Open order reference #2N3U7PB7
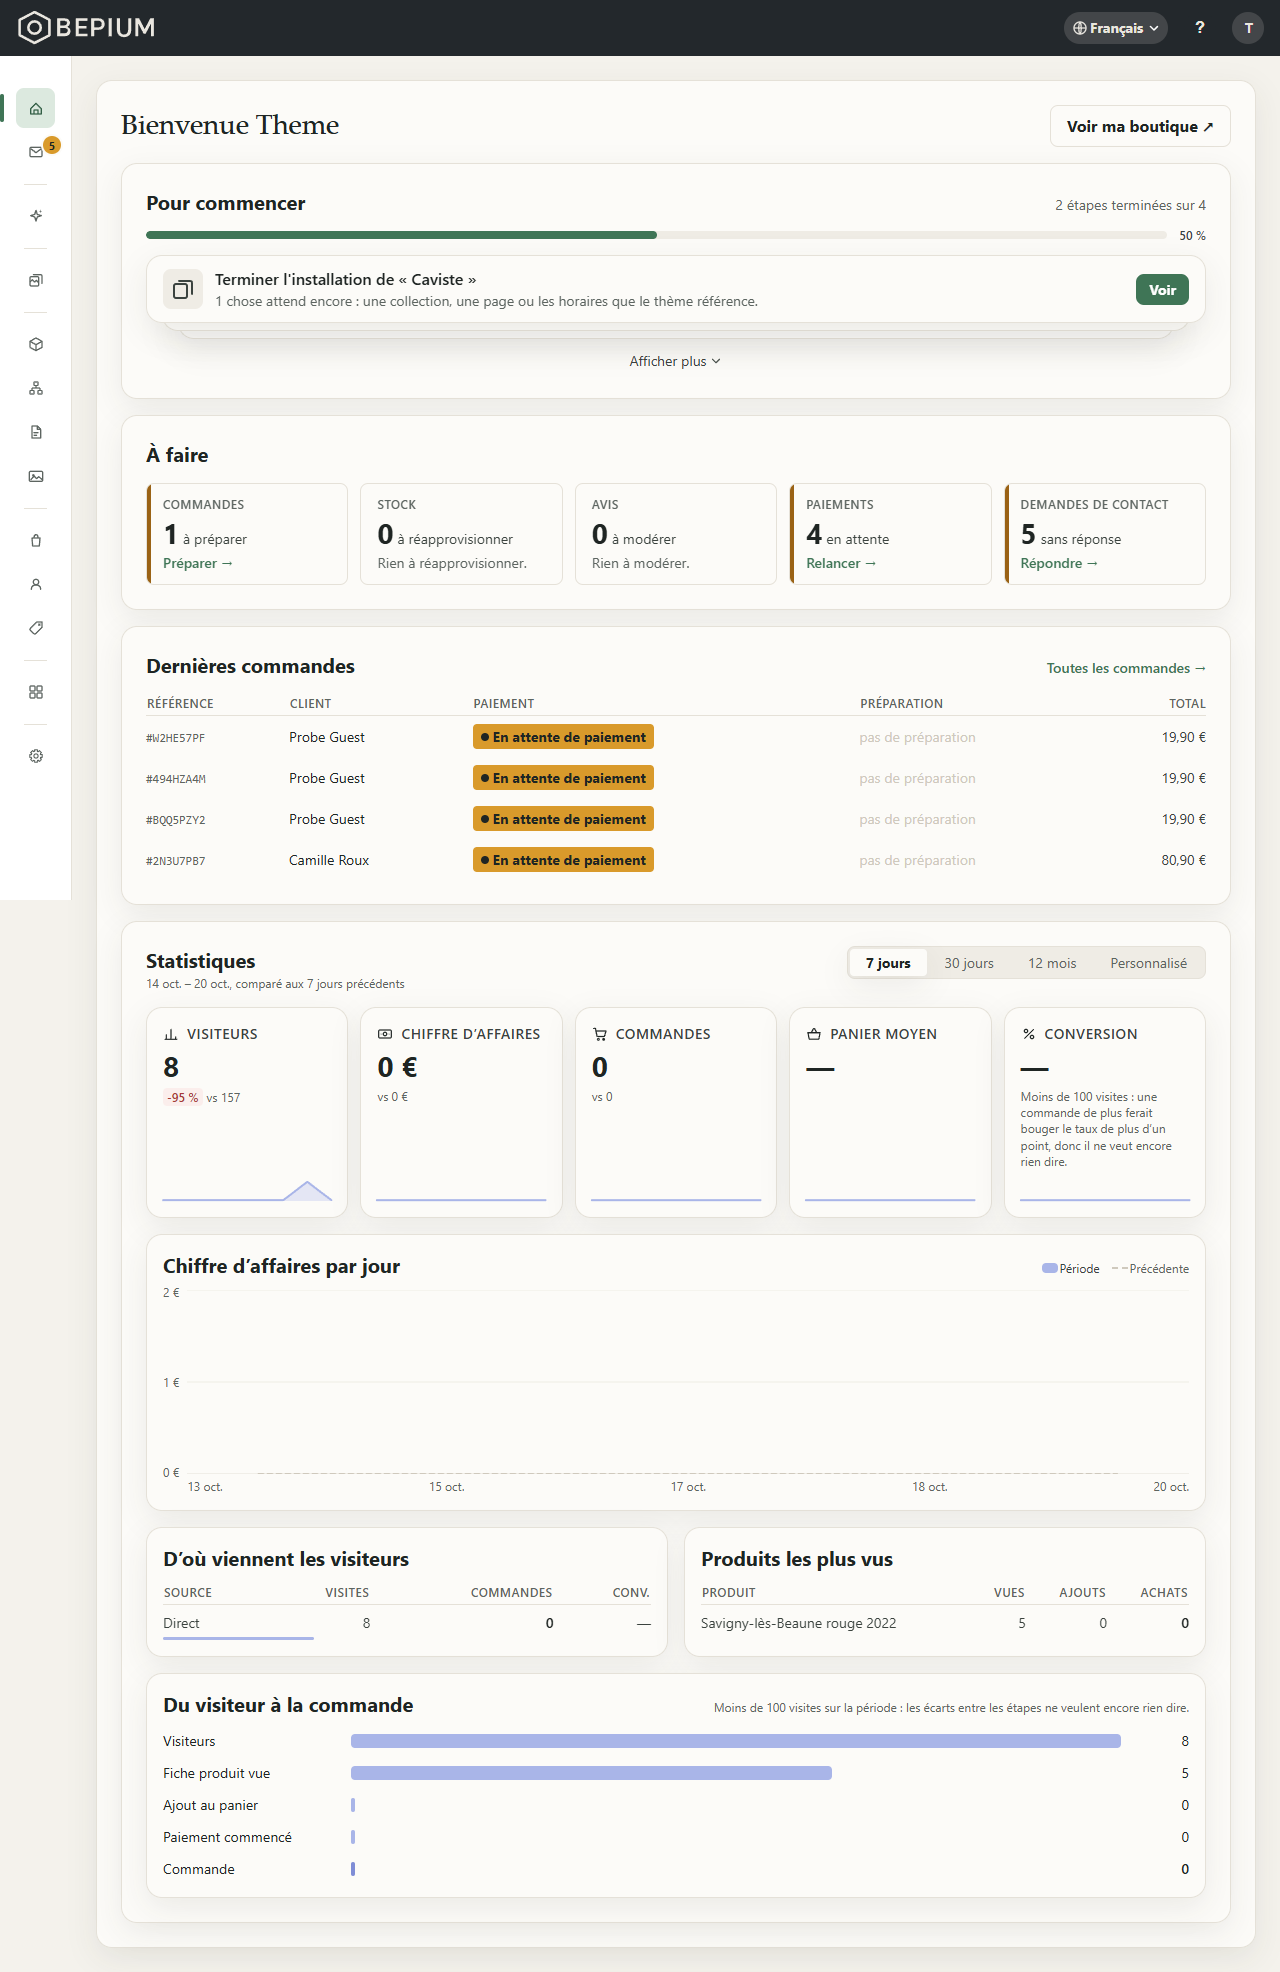 (x=176, y=861)
